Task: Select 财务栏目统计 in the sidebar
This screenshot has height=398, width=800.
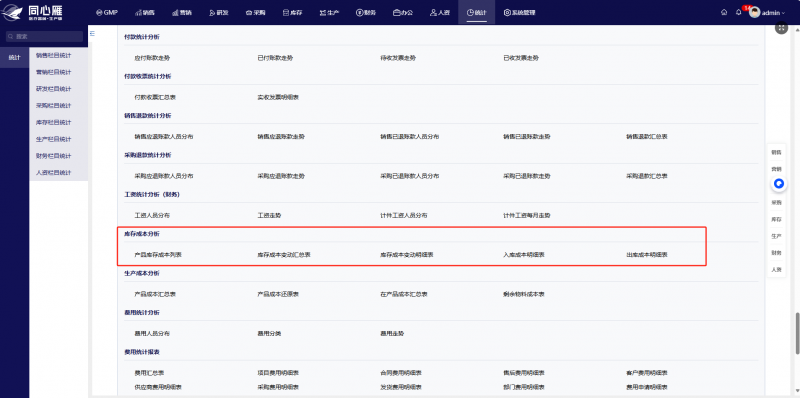Action: coord(54,156)
